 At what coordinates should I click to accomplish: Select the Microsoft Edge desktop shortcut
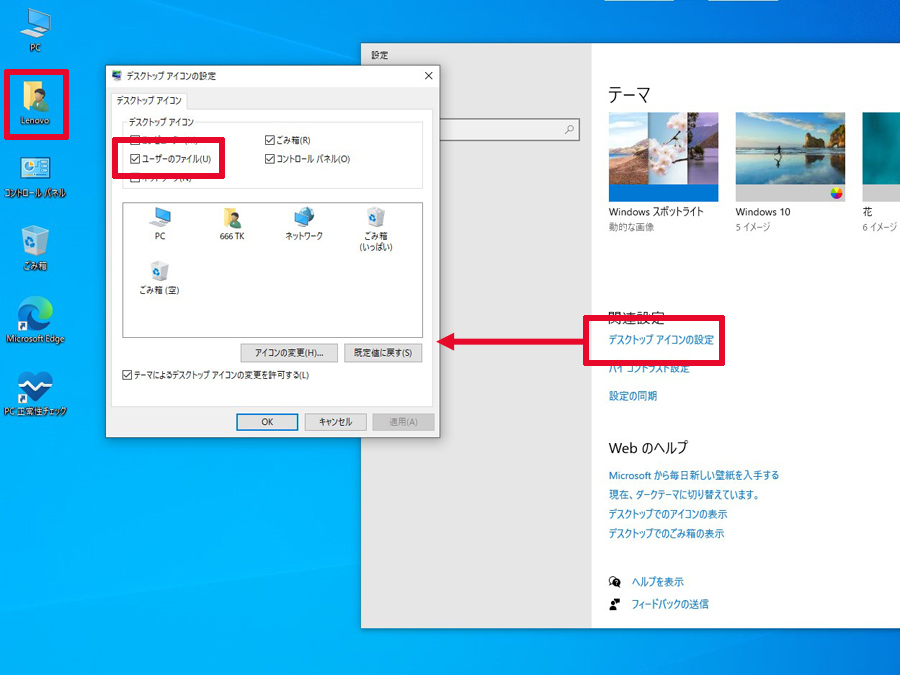[35, 320]
